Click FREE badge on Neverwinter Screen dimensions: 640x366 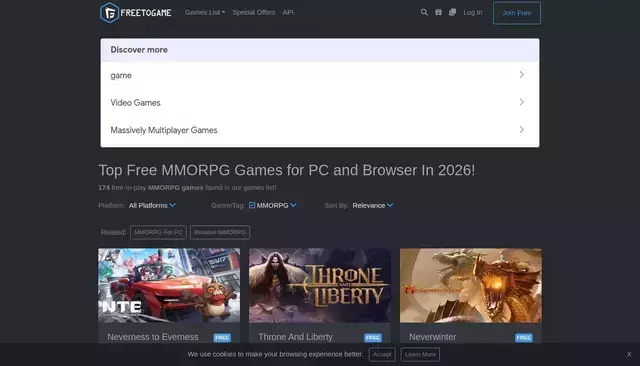[x=524, y=337]
